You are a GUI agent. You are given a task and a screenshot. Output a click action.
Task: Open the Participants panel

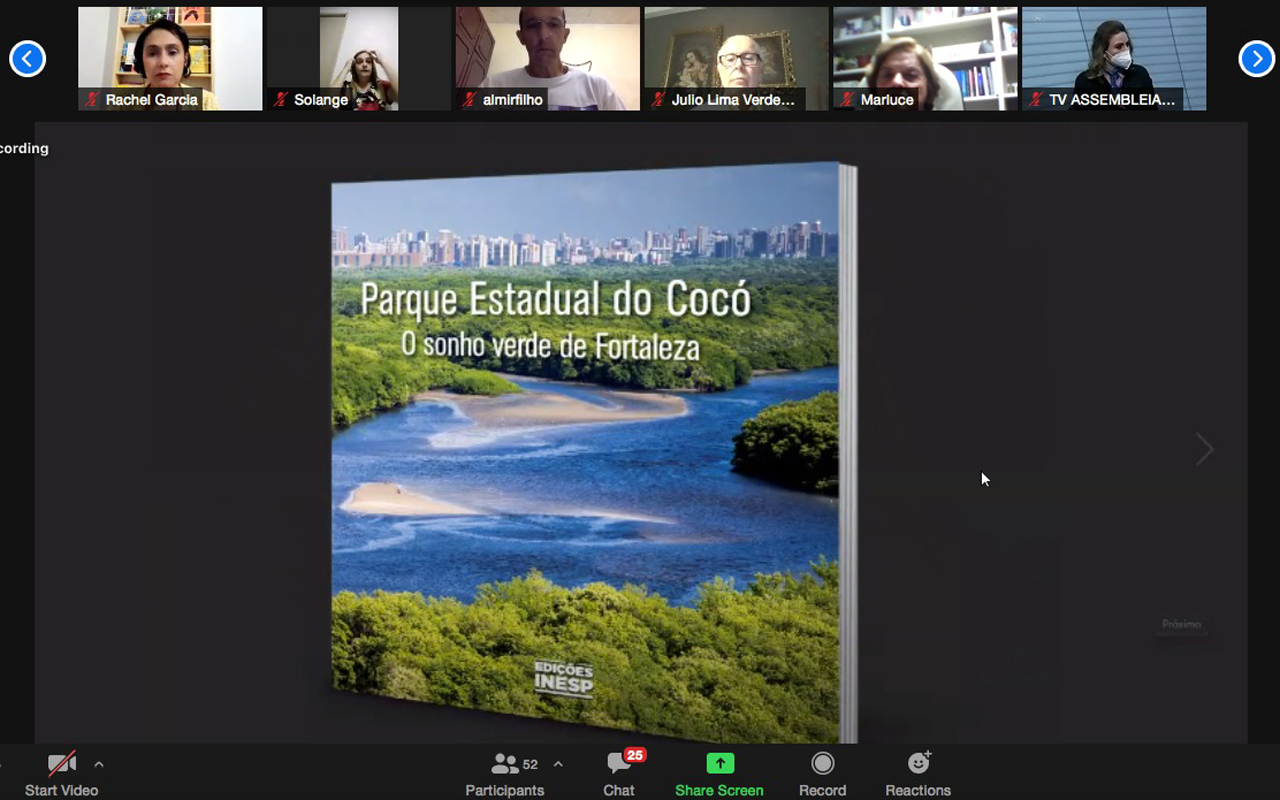click(x=505, y=774)
